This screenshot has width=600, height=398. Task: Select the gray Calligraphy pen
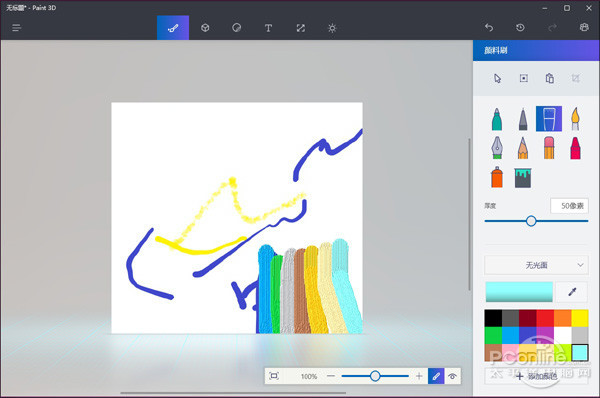(x=523, y=119)
